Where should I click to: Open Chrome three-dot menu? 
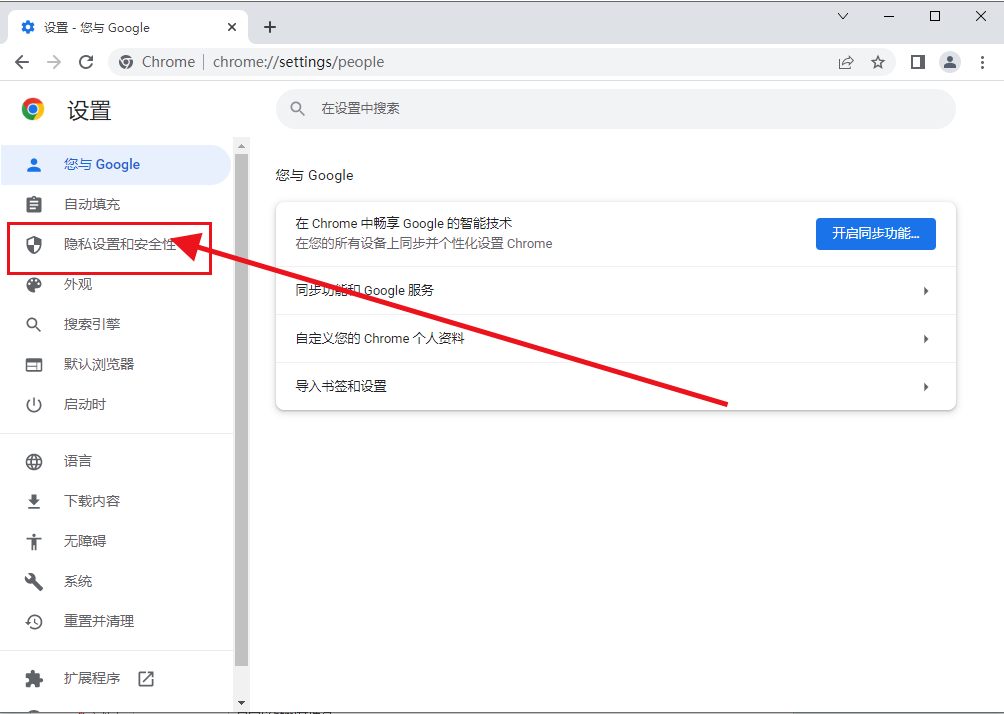(x=982, y=62)
